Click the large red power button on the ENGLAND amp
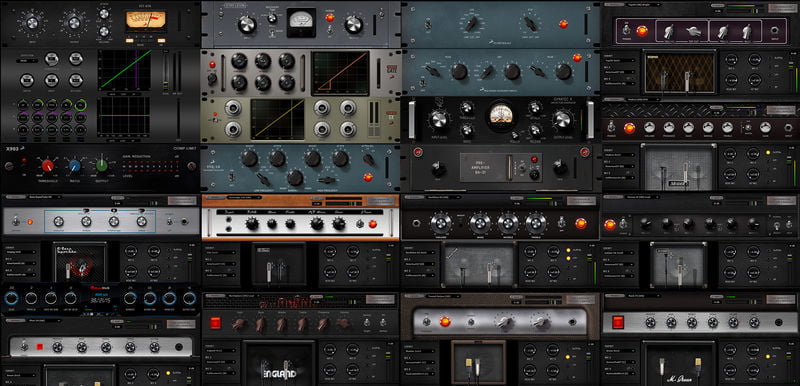This screenshot has height=386, width=800. click(215, 323)
